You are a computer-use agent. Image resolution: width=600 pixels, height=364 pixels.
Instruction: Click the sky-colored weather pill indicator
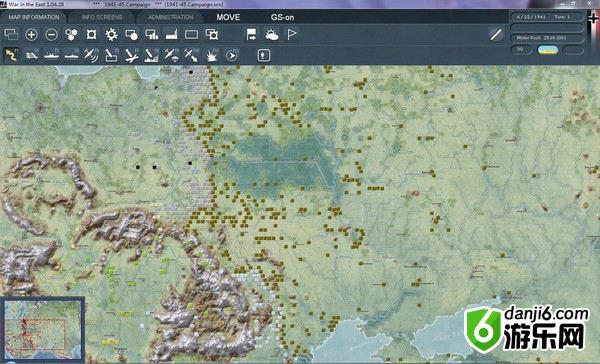click(x=548, y=50)
